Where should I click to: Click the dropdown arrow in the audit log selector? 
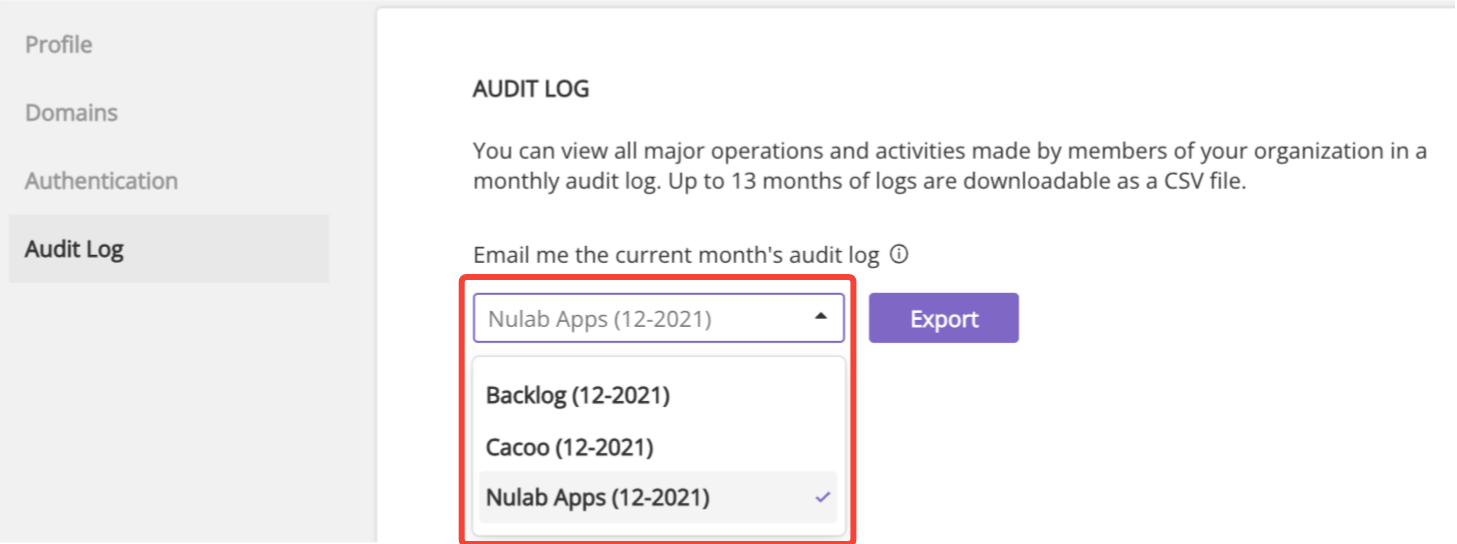pyautogui.click(x=821, y=318)
